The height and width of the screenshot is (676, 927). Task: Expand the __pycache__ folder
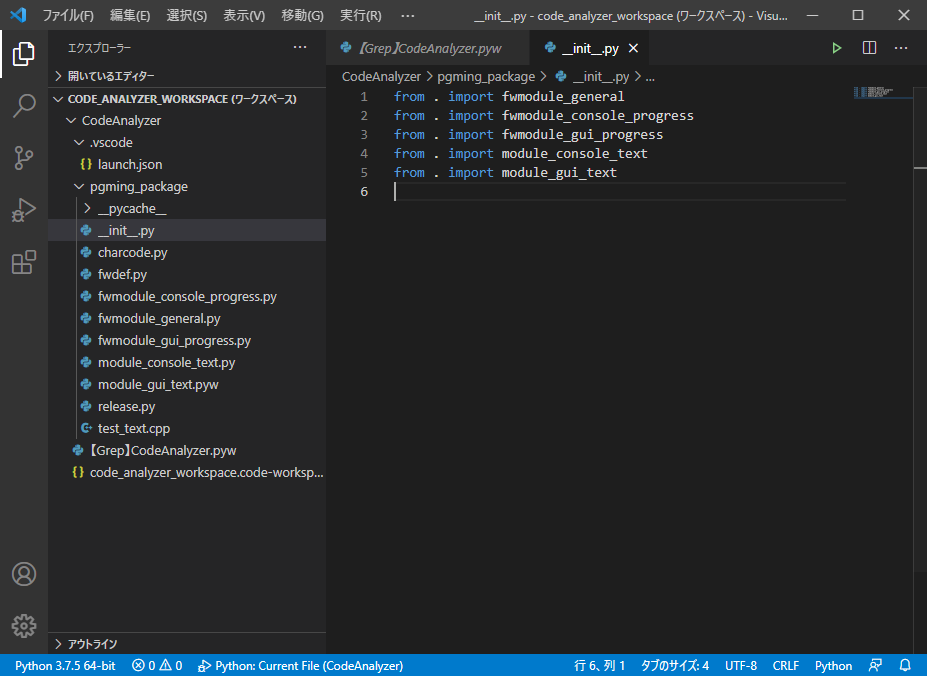(187, 209)
